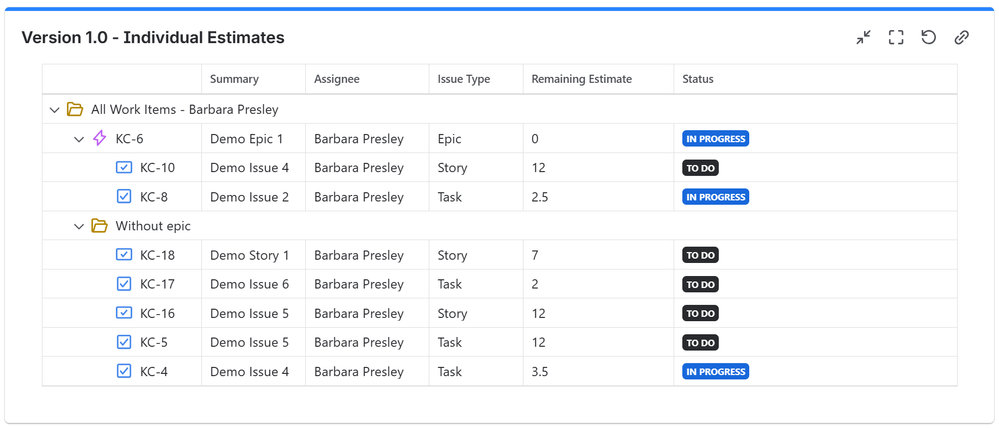Open fullscreen view with the frame icon
This screenshot has width=999, height=428.
896,38
